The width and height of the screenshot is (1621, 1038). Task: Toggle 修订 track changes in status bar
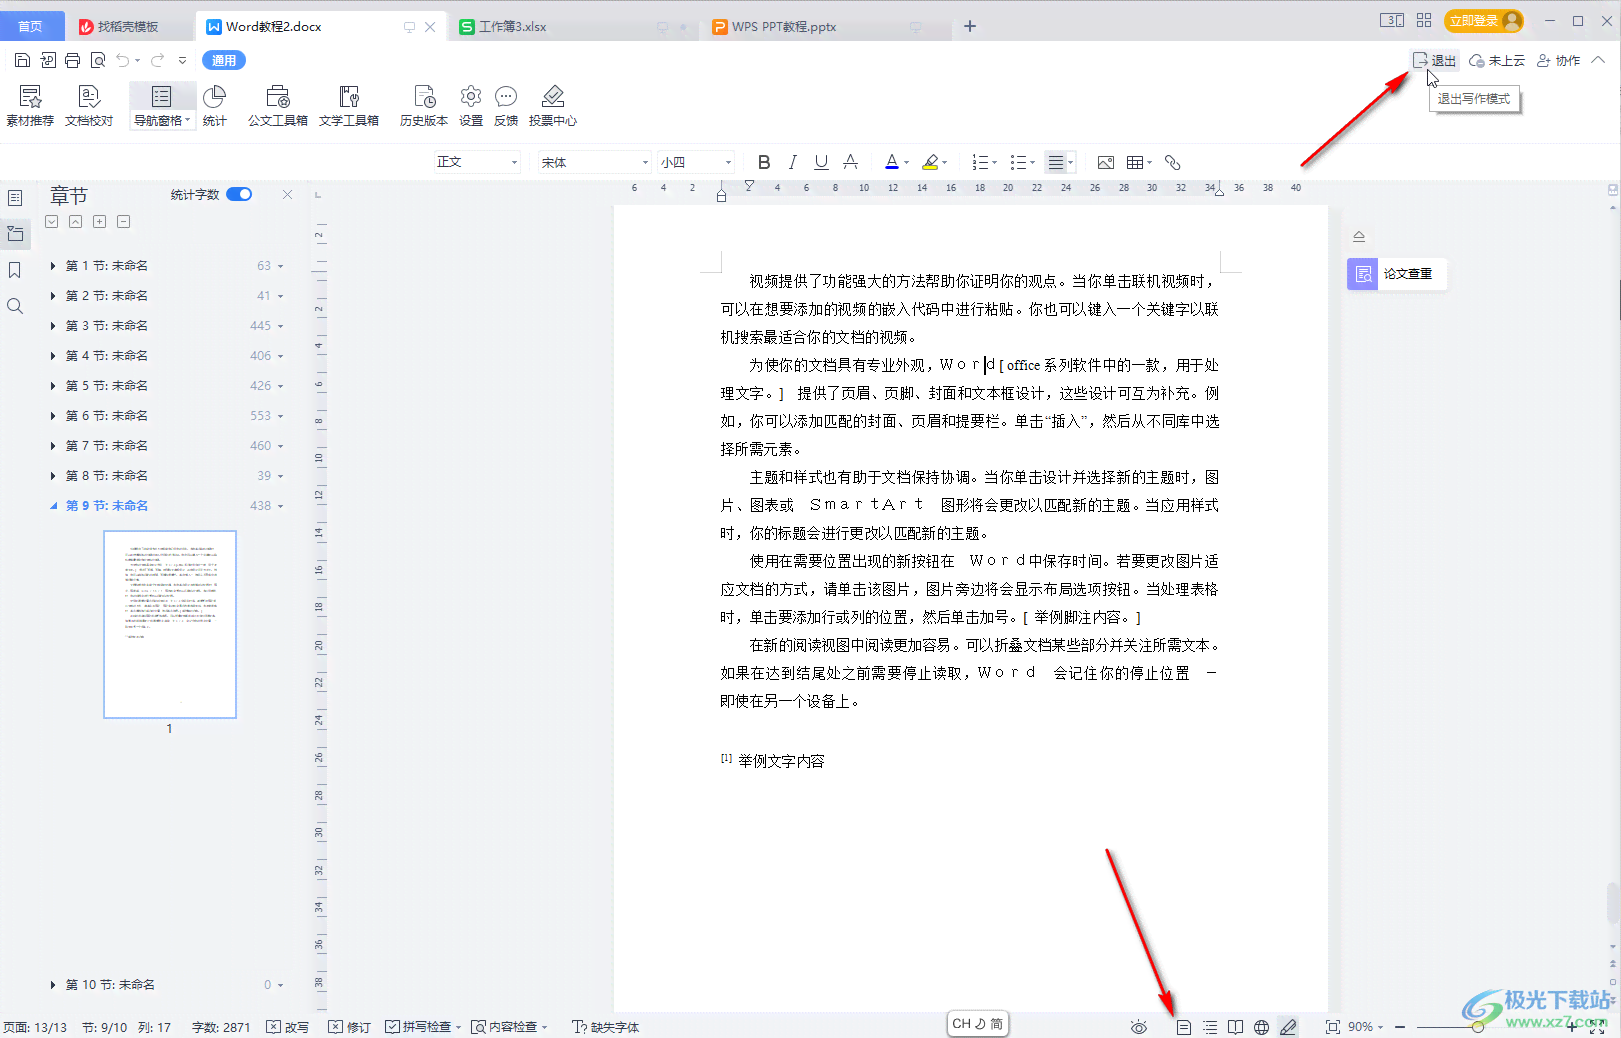coord(349,1027)
